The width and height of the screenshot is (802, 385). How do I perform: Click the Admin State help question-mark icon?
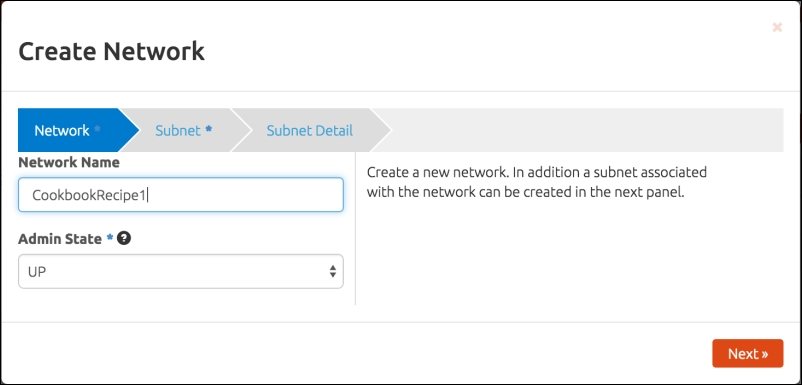pos(124,238)
